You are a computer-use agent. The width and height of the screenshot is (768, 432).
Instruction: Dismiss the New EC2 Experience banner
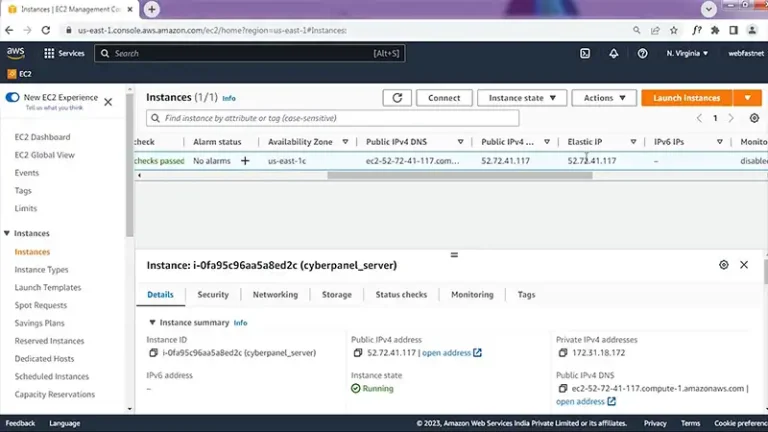(108, 102)
